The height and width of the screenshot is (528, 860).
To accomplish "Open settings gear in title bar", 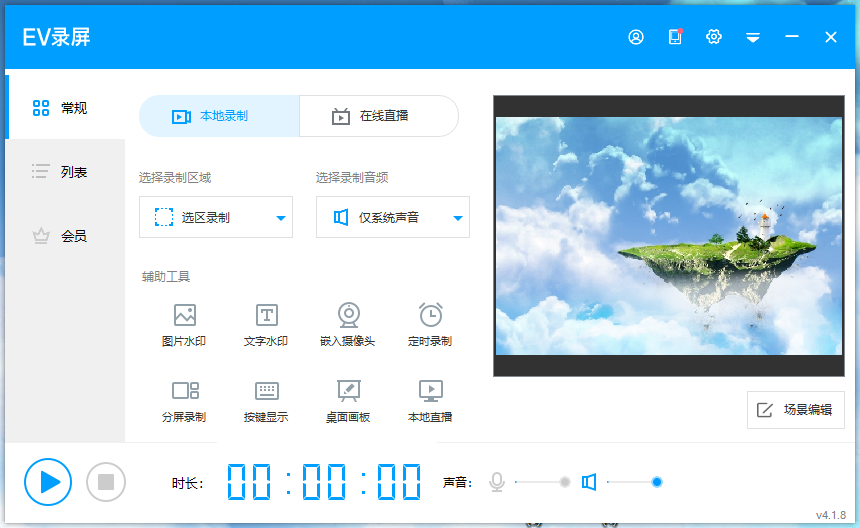I will 714,37.
